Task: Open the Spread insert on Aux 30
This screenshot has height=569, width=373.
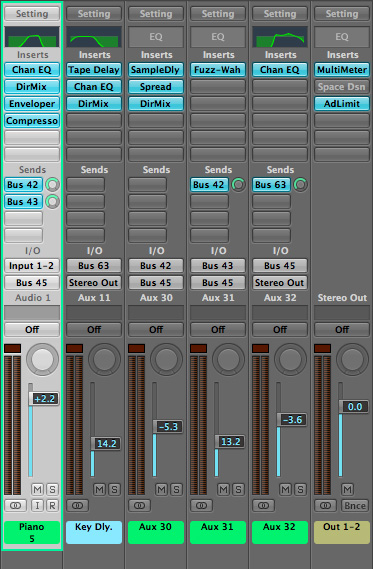Action: pyautogui.click(x=156, y=87)
